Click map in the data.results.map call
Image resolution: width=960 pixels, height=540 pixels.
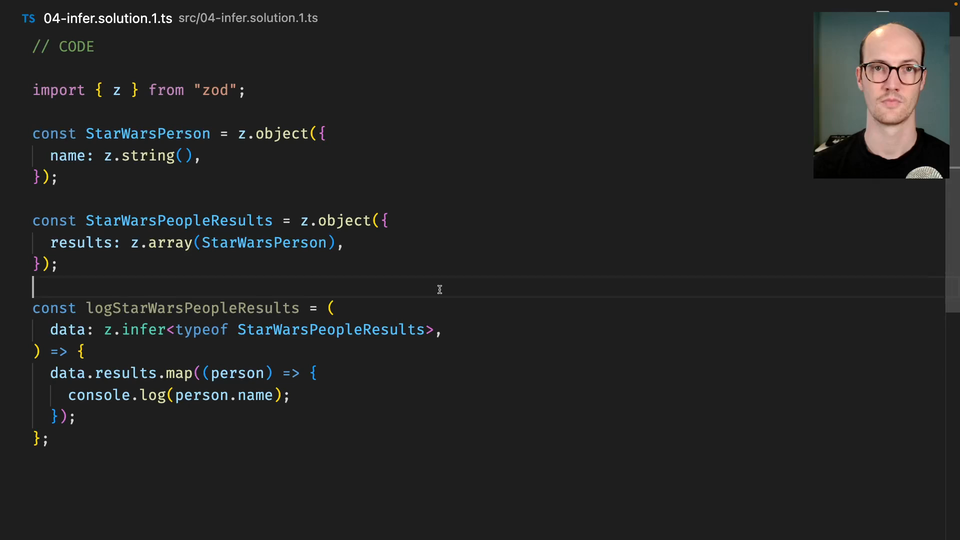tap(179, 373)
